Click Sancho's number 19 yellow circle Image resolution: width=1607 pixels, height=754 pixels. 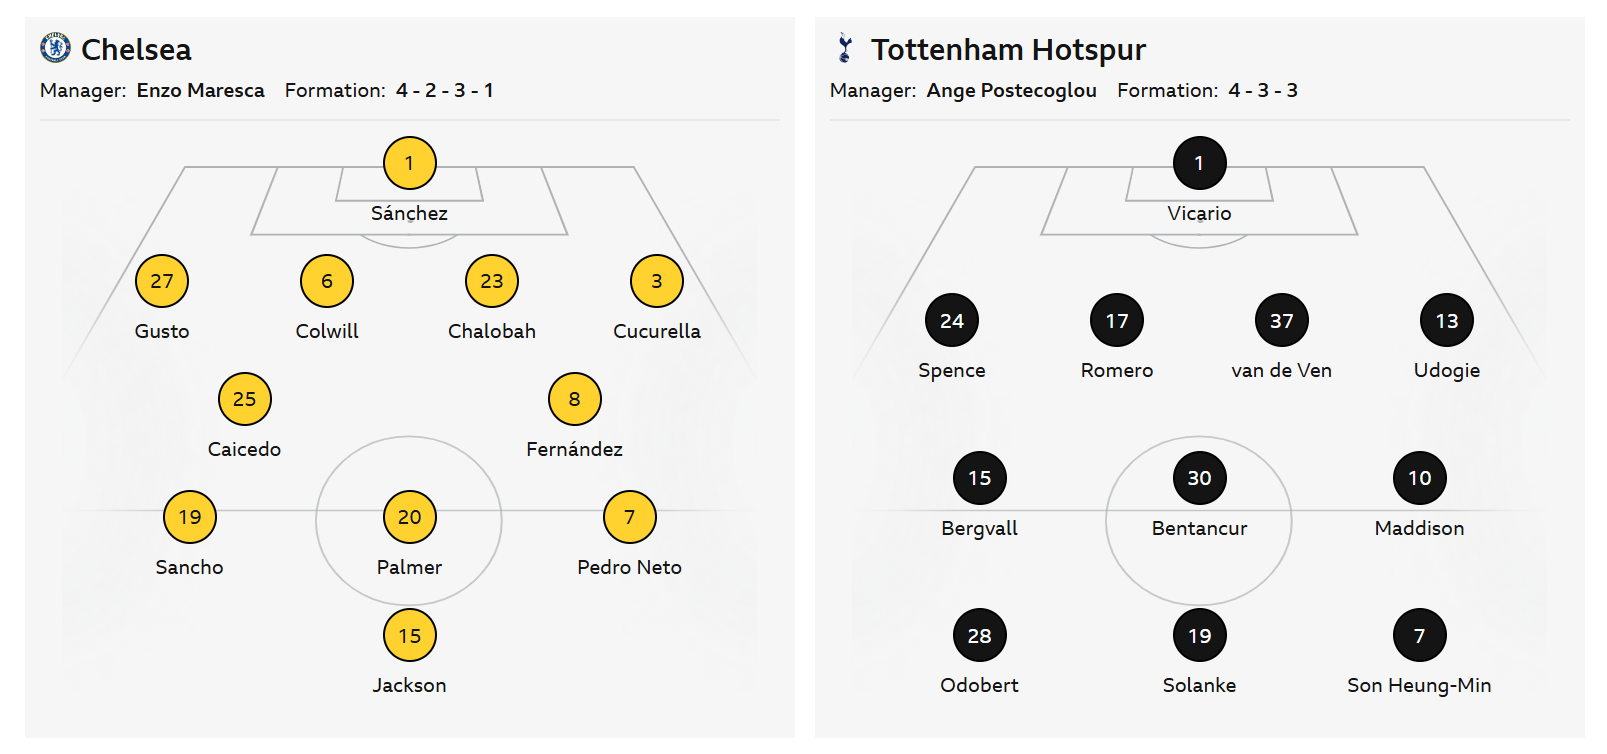190,517
